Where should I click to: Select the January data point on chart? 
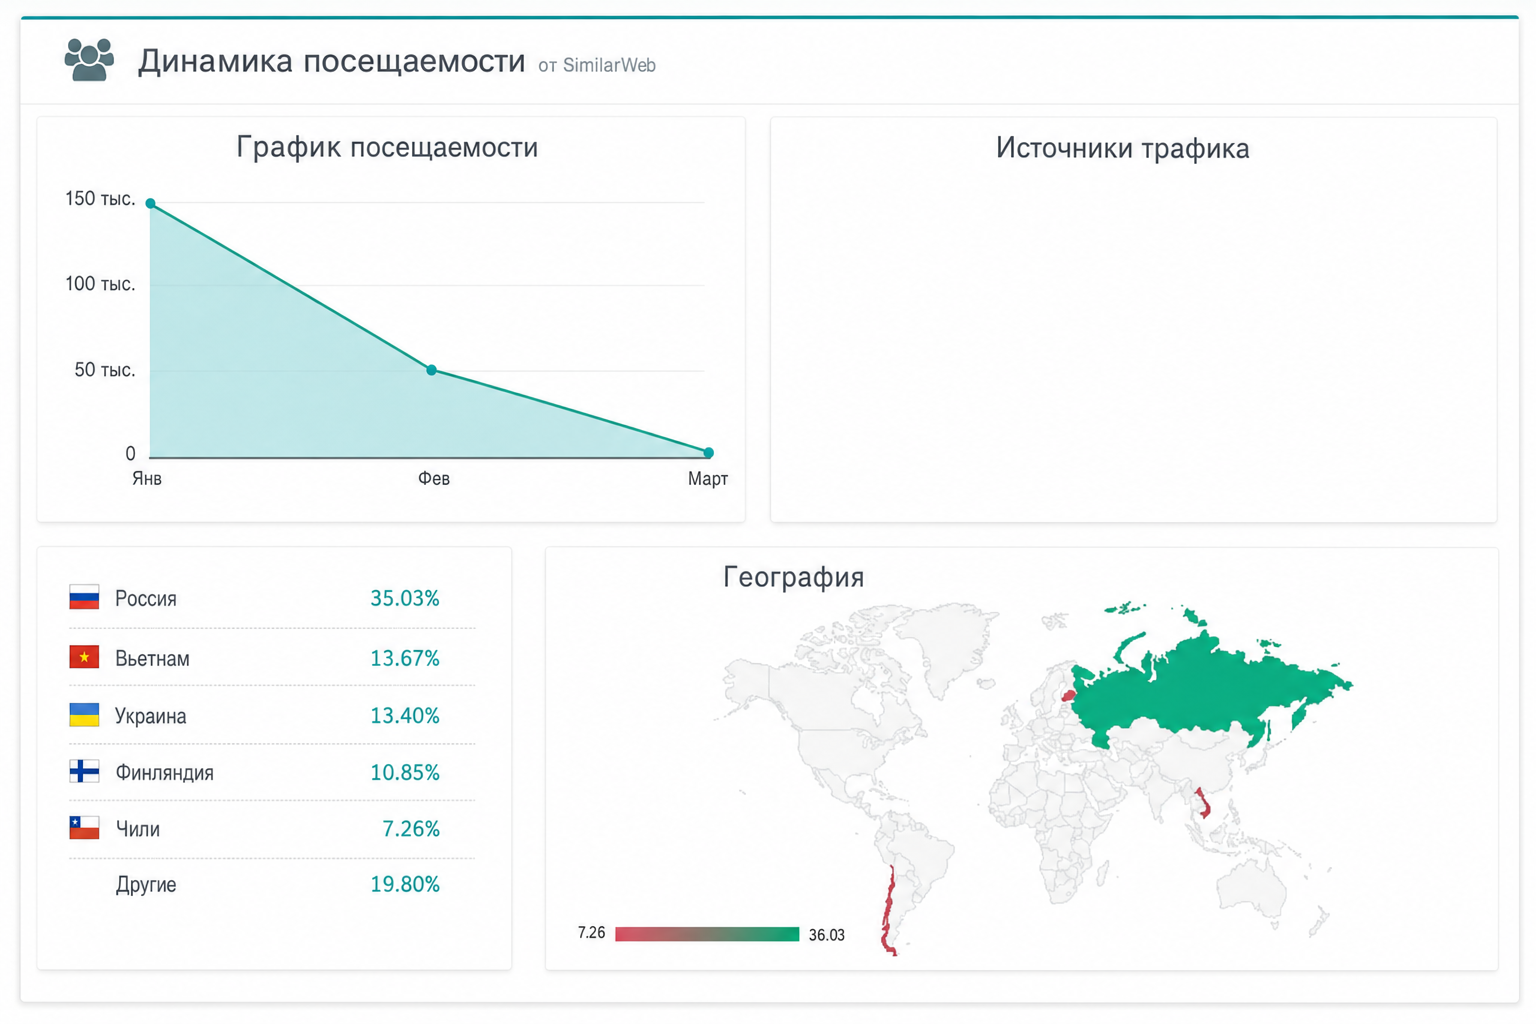(151, 204)
